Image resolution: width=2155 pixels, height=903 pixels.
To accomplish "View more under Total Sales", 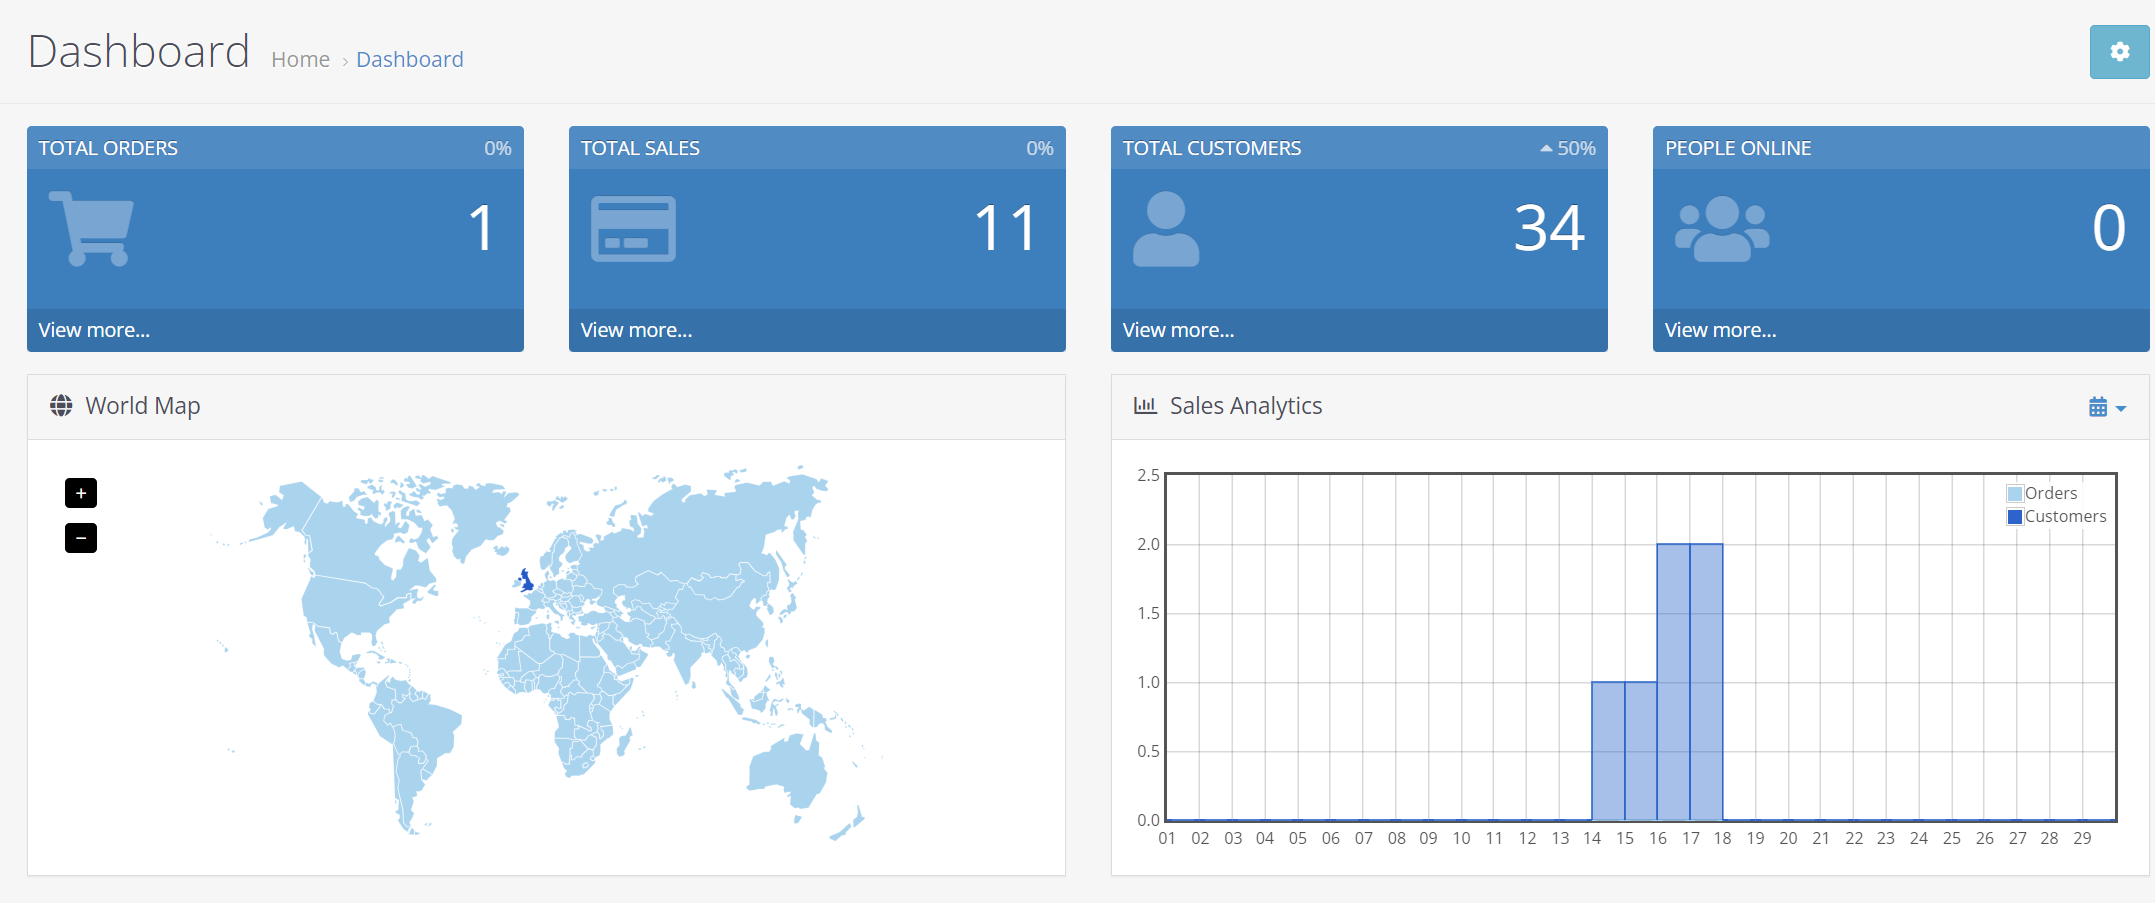I will (636, 330).
